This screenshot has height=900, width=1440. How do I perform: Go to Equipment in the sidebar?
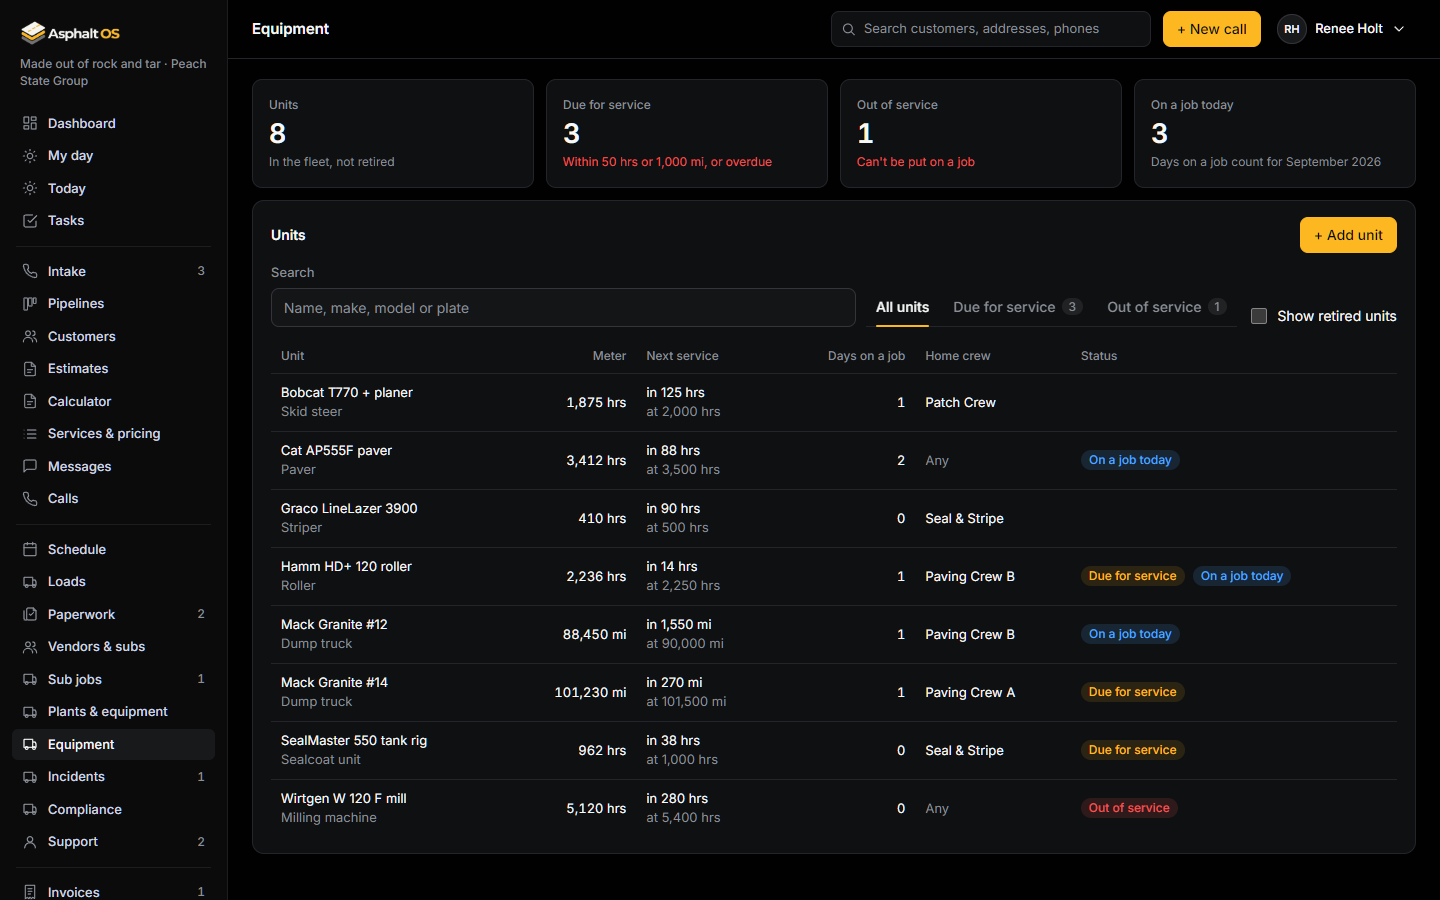[113, 745]
